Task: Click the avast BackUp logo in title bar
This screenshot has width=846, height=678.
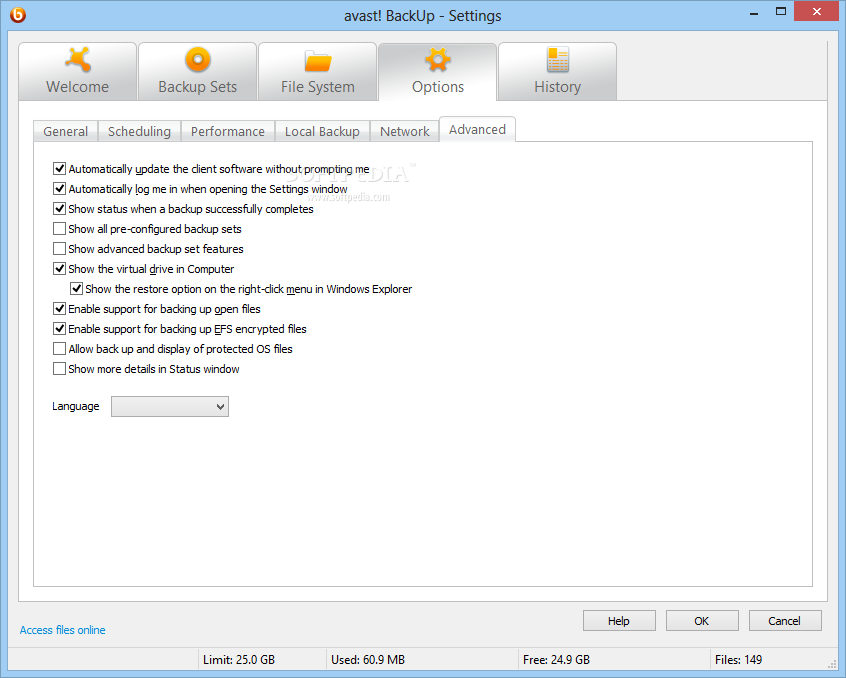Action: point(18,15)
